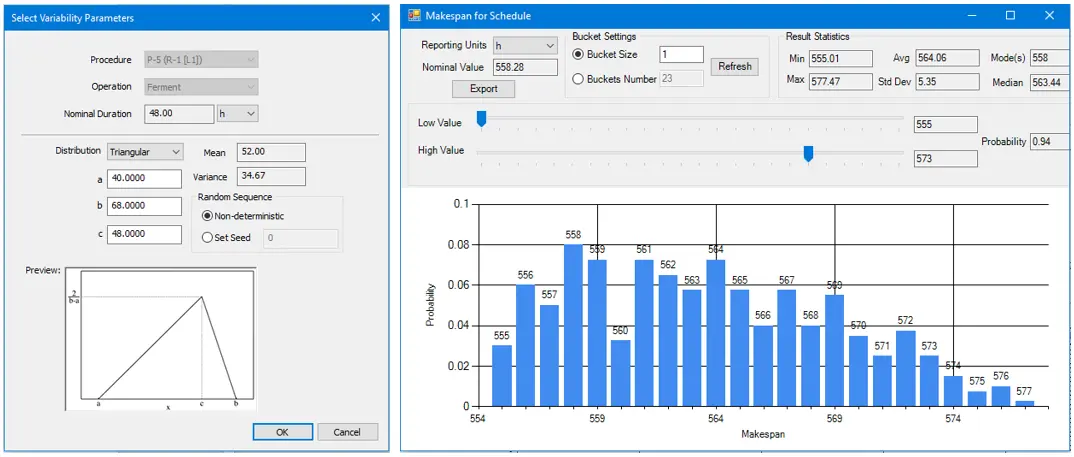Click the histogram bar labeled 577
The image size is (1074, 457).
(1025, 404)
